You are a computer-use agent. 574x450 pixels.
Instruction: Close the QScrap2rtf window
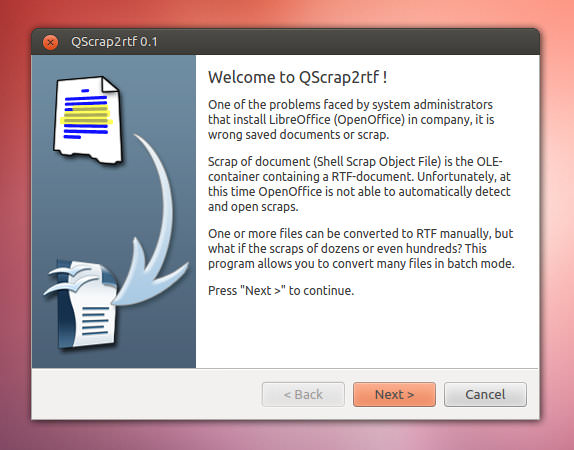click(x=51, y=42)
